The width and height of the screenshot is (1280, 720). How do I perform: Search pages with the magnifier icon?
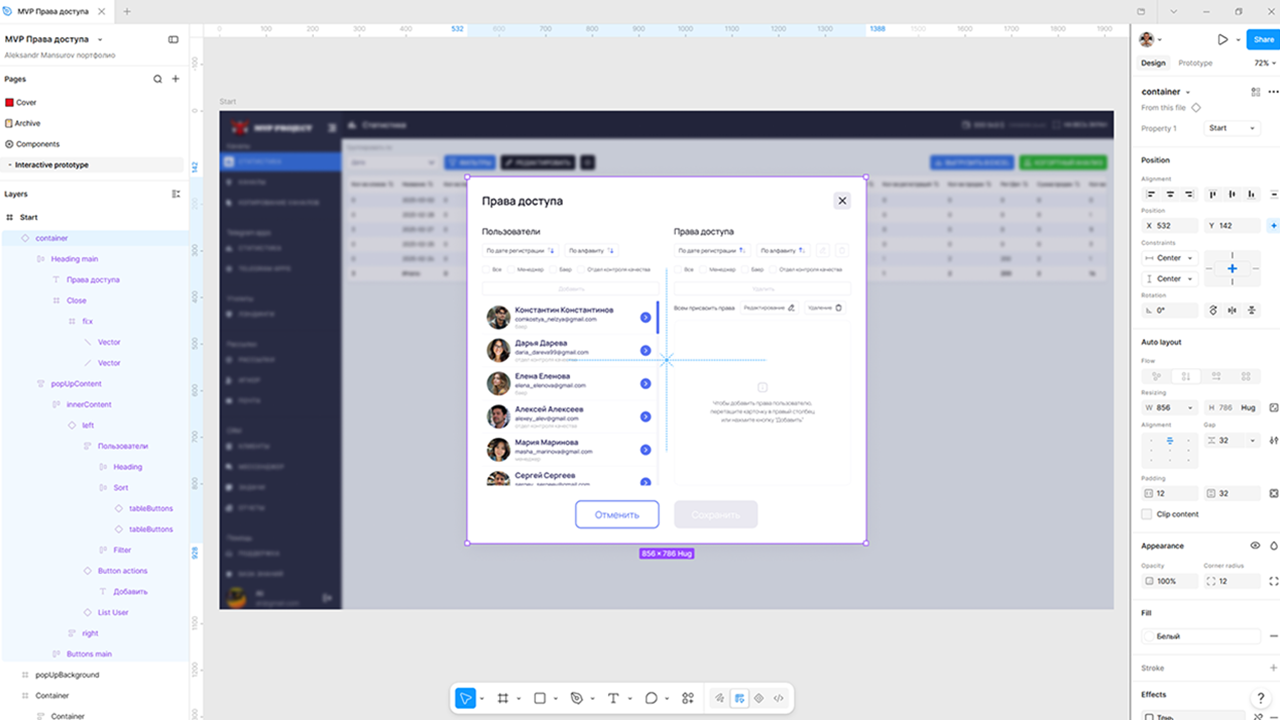(x=157, y=79)
